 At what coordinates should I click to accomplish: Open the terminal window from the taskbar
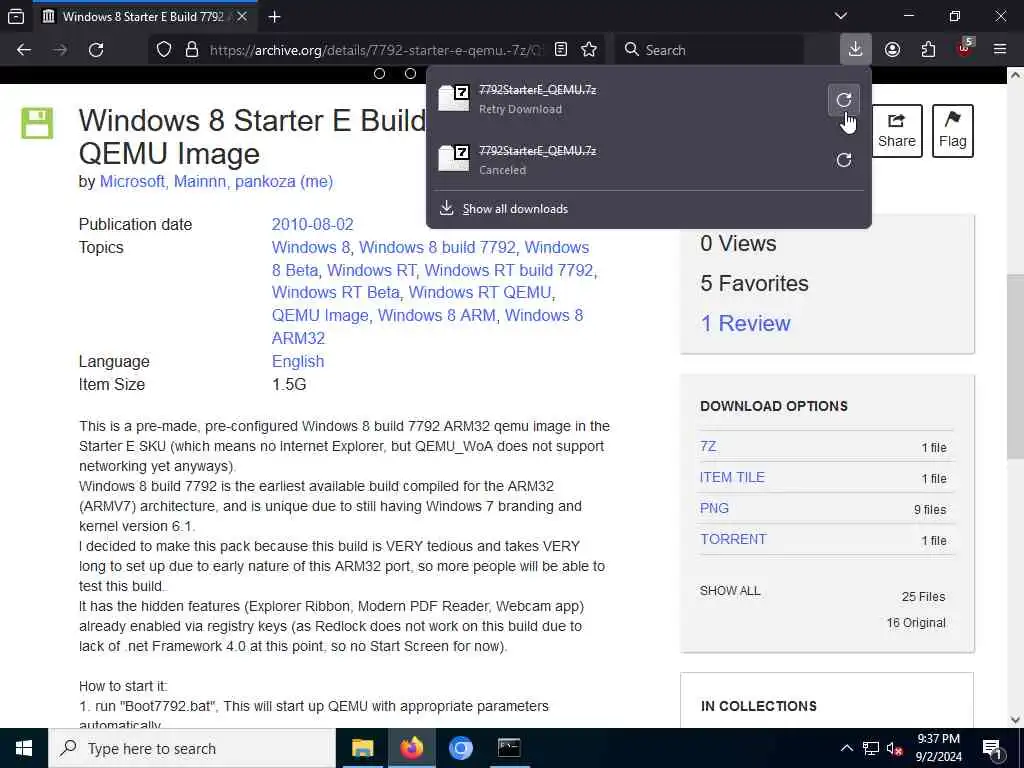pos(509,748)
